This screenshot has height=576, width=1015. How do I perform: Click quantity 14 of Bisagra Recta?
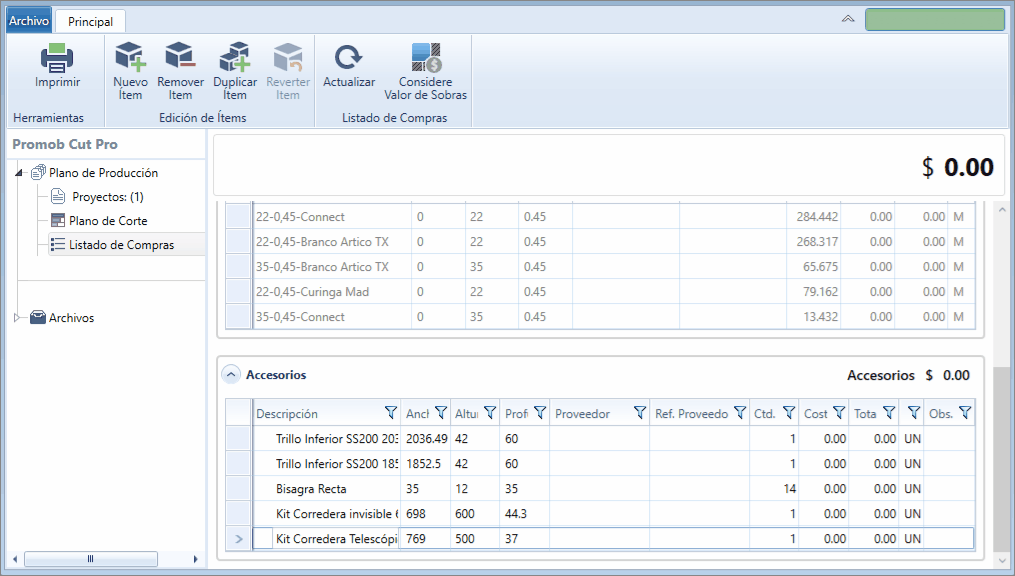coord(789,489)
